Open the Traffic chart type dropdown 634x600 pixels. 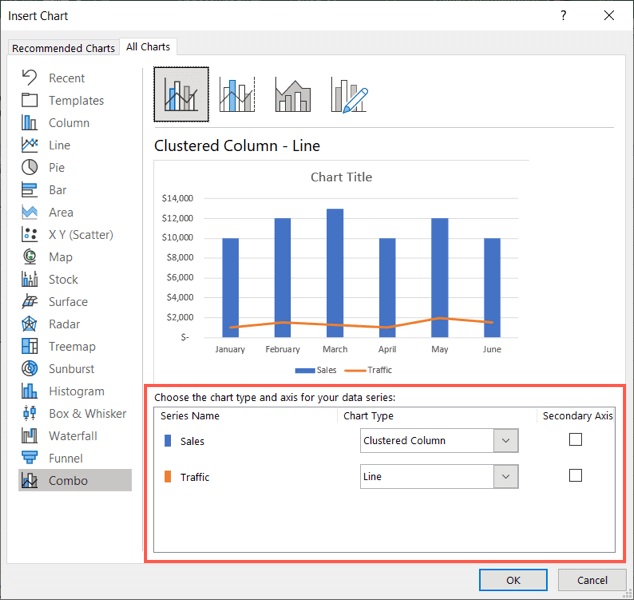click(x=505, y=477)
